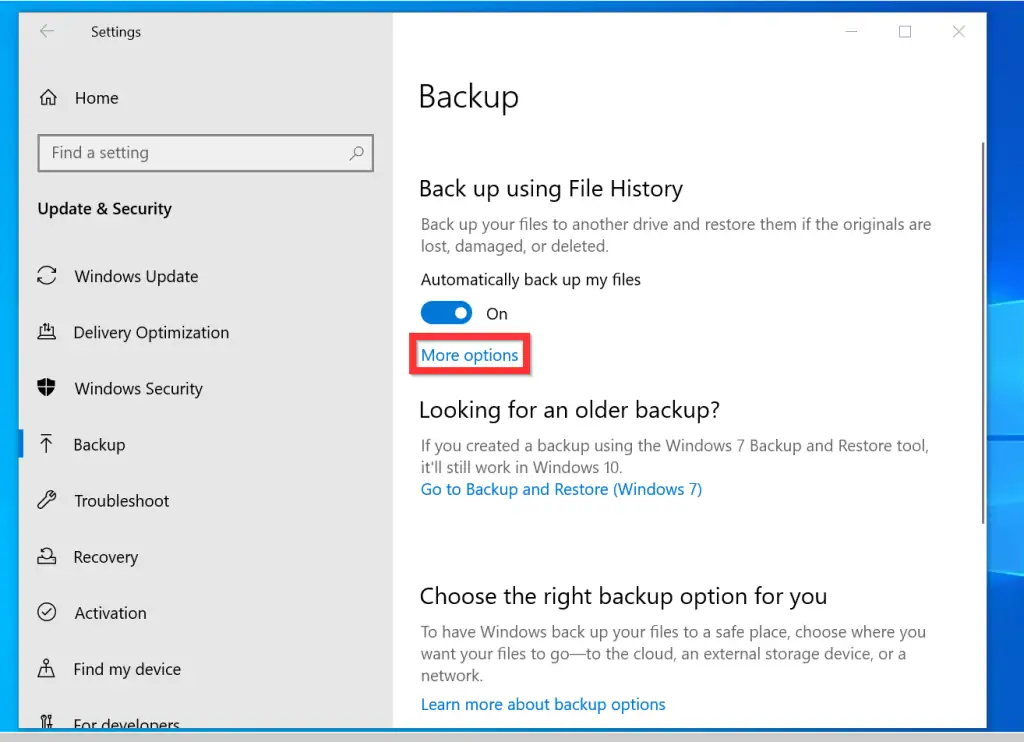Open For developers settings

tap(127, 722)
